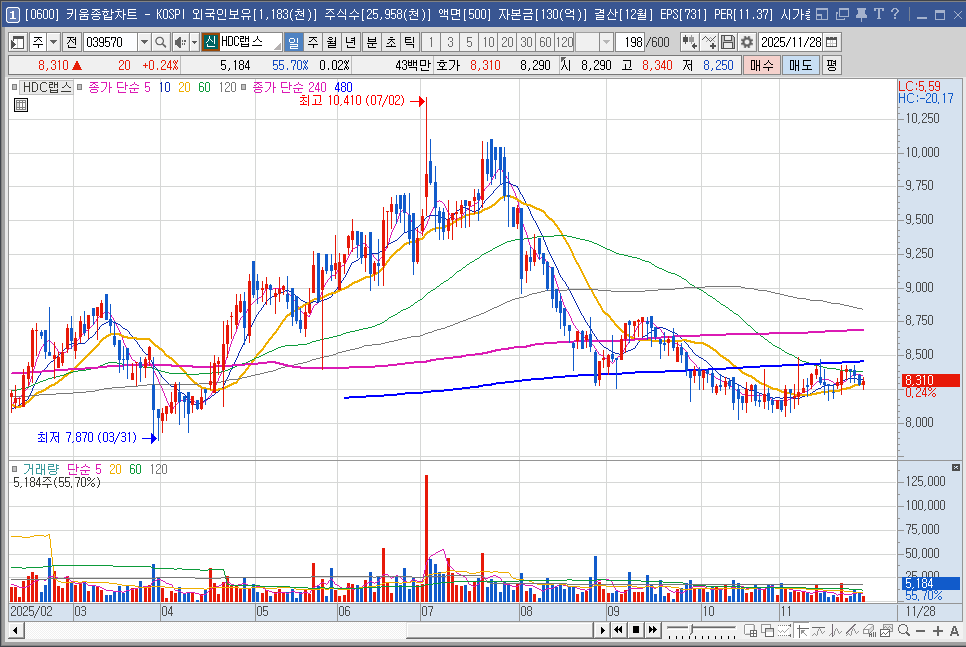
Task: Select the 초 second period toggle
Action: click(x=391, y=42)
